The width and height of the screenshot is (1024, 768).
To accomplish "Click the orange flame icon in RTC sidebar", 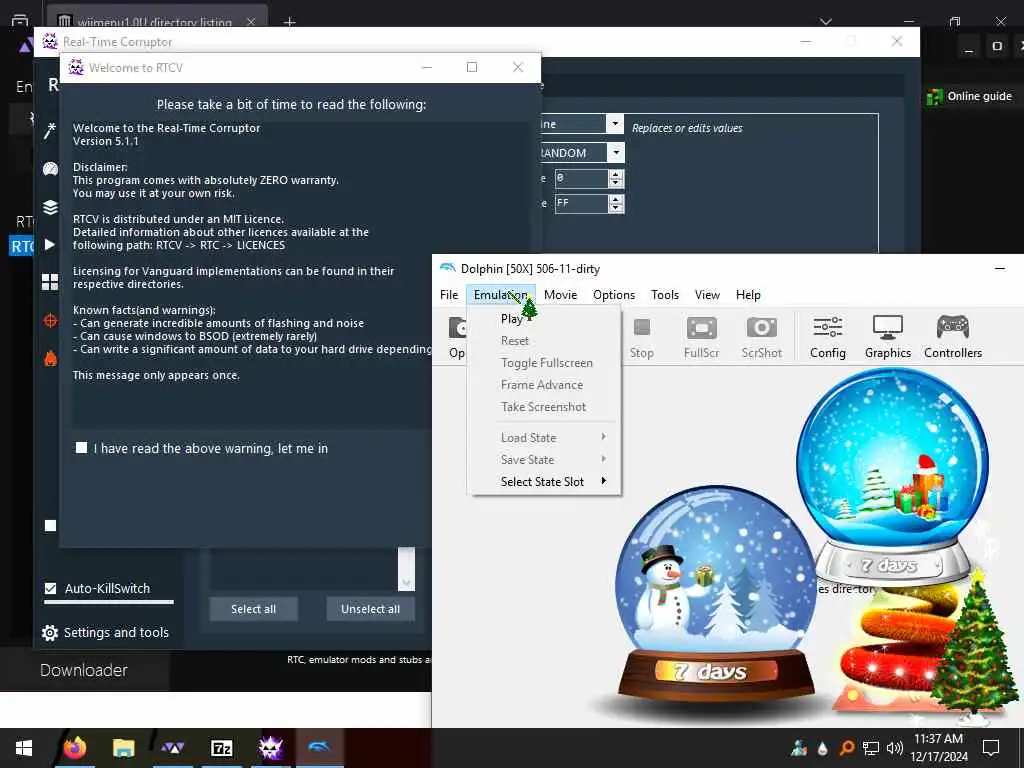I will (50, 358).
